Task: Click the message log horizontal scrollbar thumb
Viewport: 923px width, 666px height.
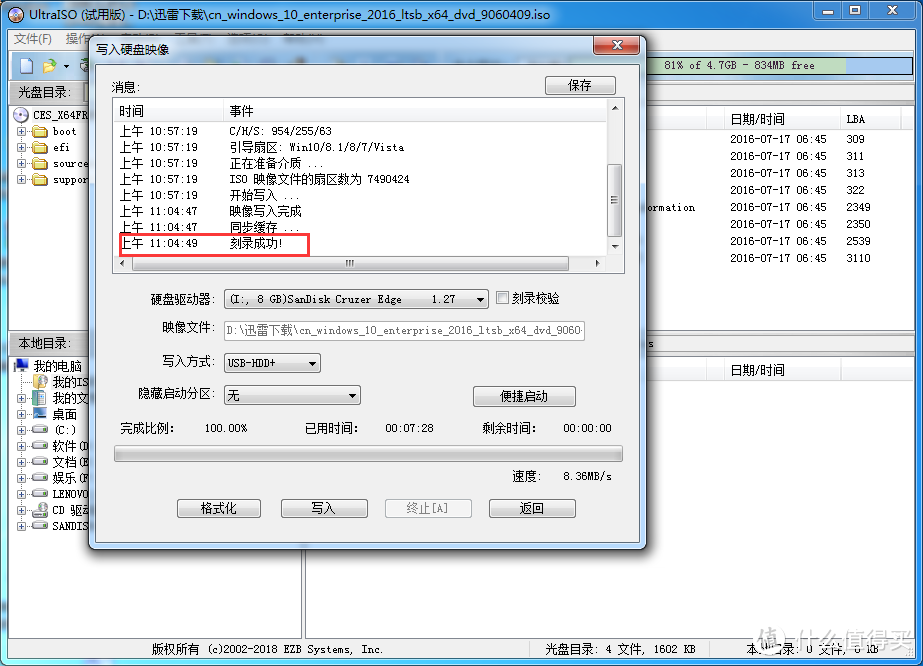Action: [x=350, y=263]
